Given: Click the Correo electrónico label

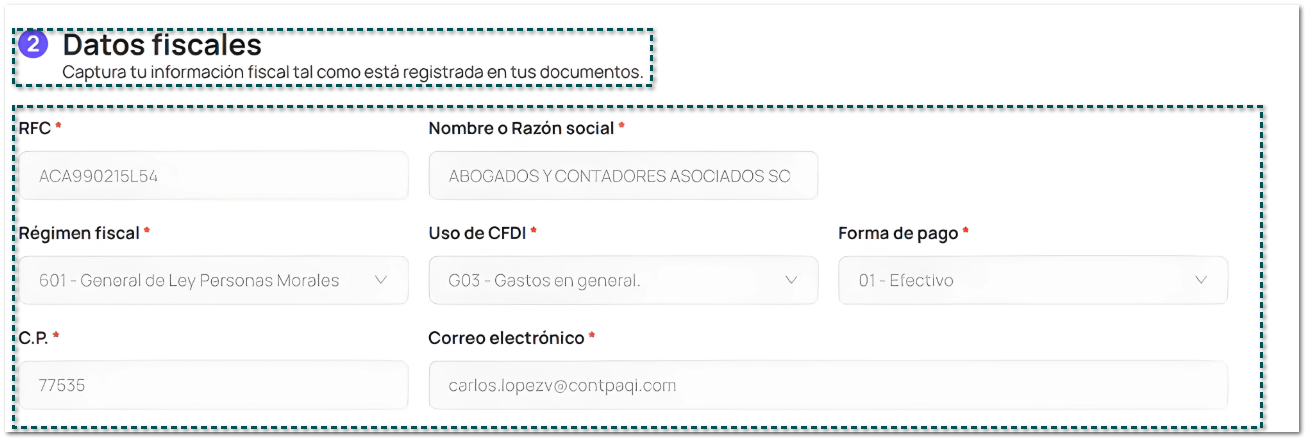Looking at the screenshot, I should point(506,337).
